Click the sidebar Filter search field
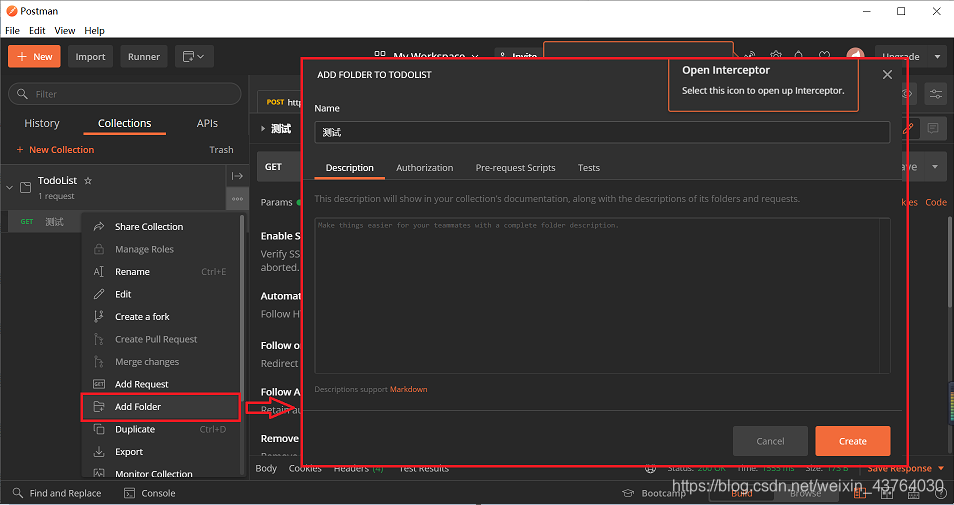Image resolution: width=954 pixels, height=505 pixels. [x=125, y=94]
